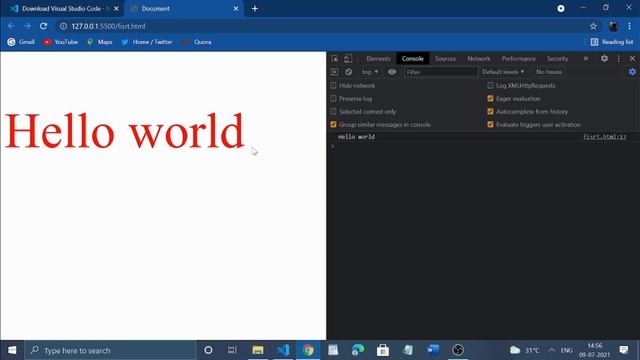This screenshot has width=640, height=360.
Task: Switch to the Performance tab
Action: pos(518,59)
